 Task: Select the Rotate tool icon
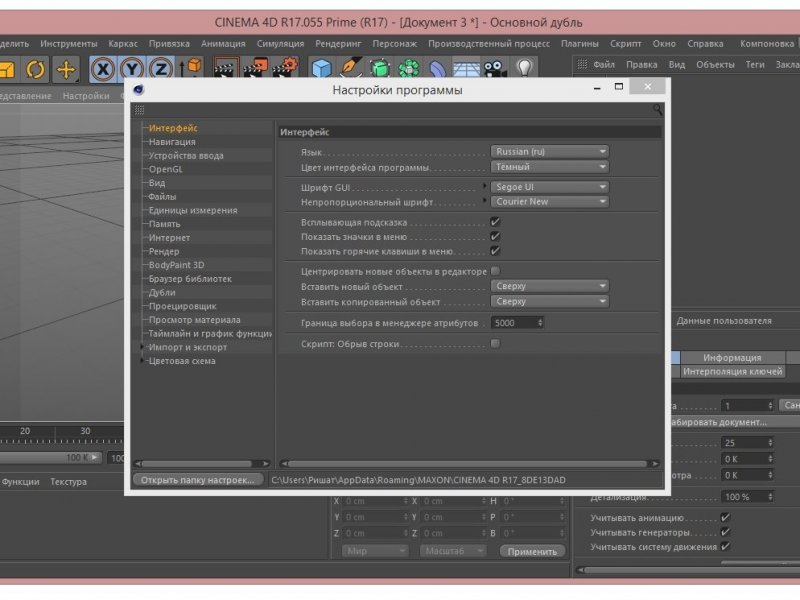[x=35, y=69]
